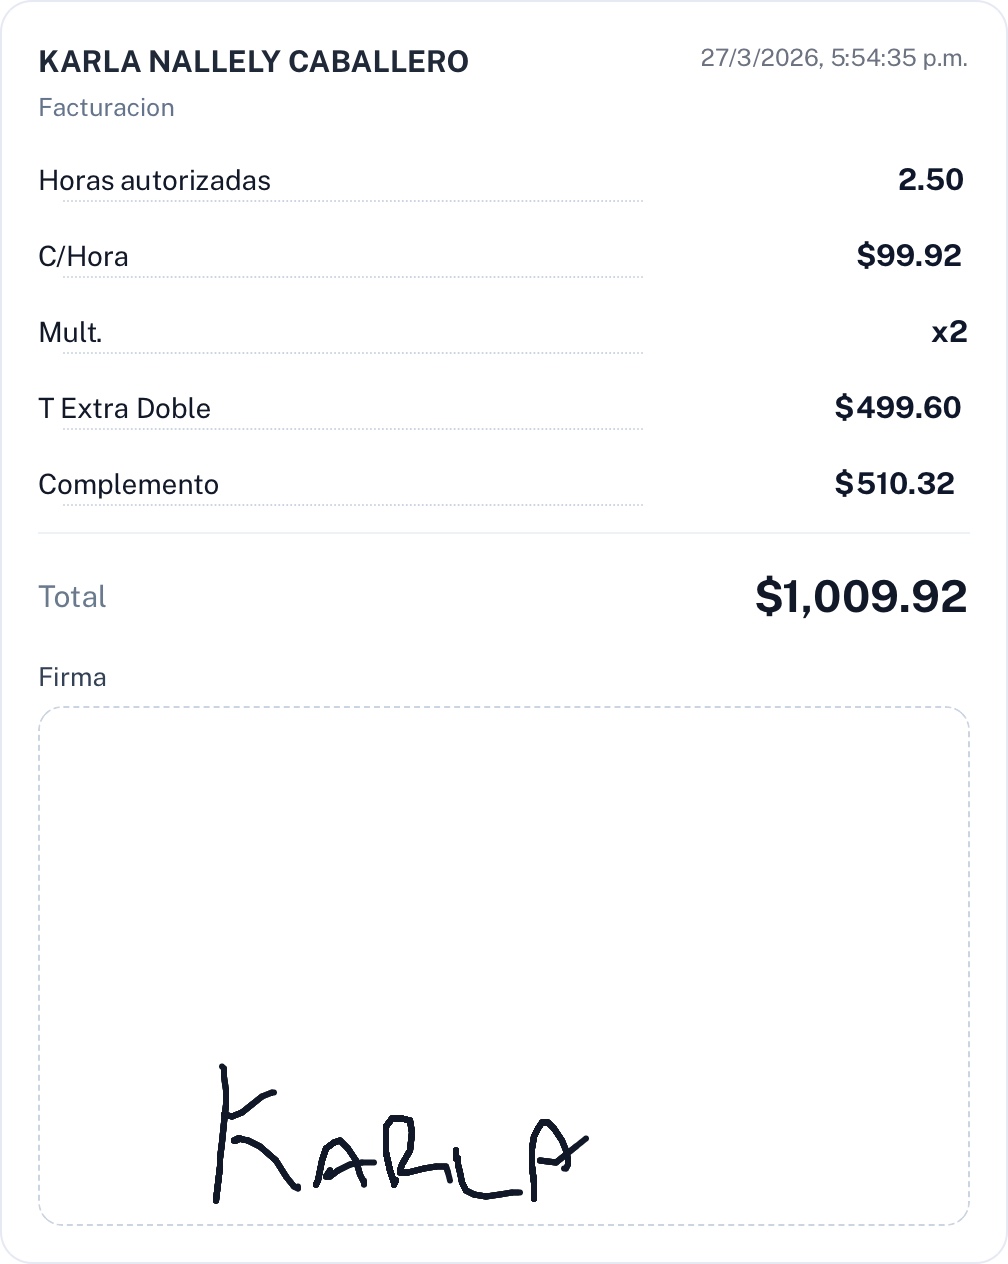Click the T Extra Doble label

click(124, 409)
